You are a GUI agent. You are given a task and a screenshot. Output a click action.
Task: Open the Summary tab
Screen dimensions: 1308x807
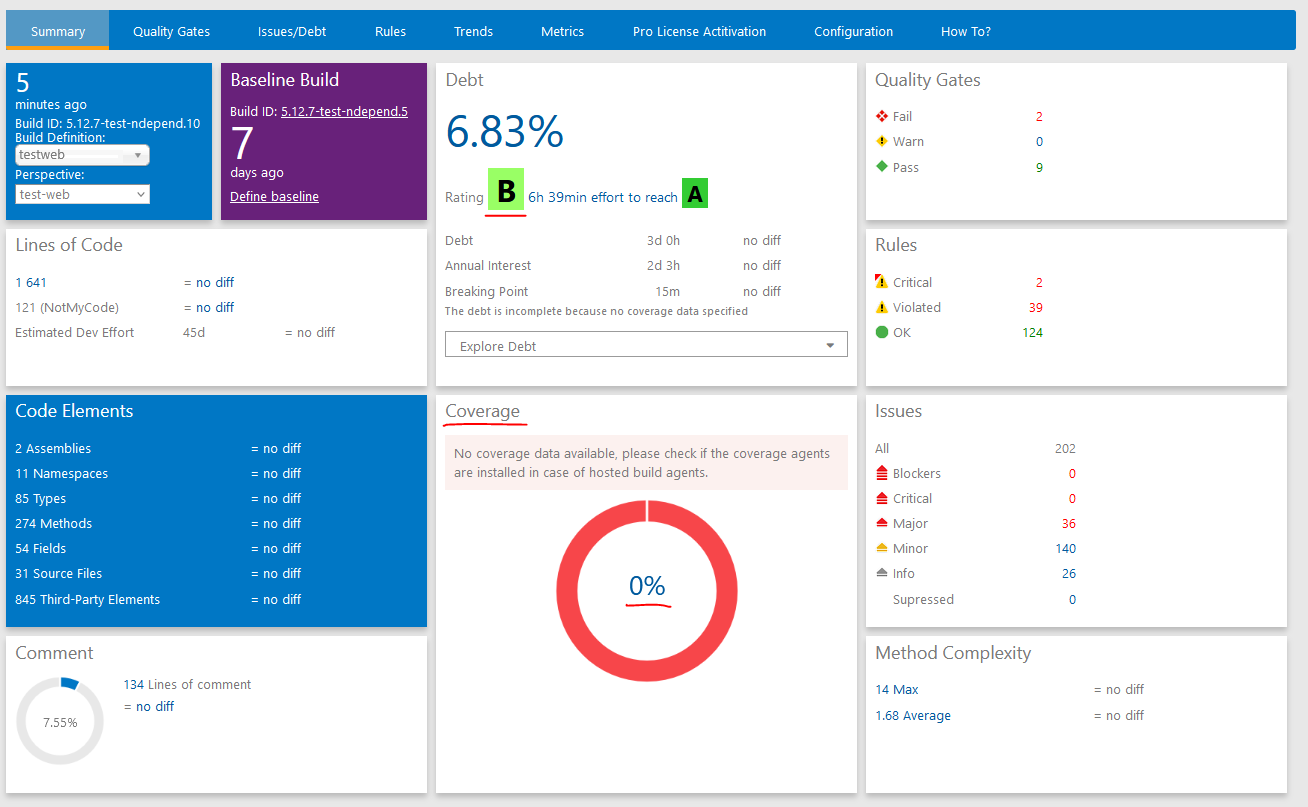click(x=58, y=31)
